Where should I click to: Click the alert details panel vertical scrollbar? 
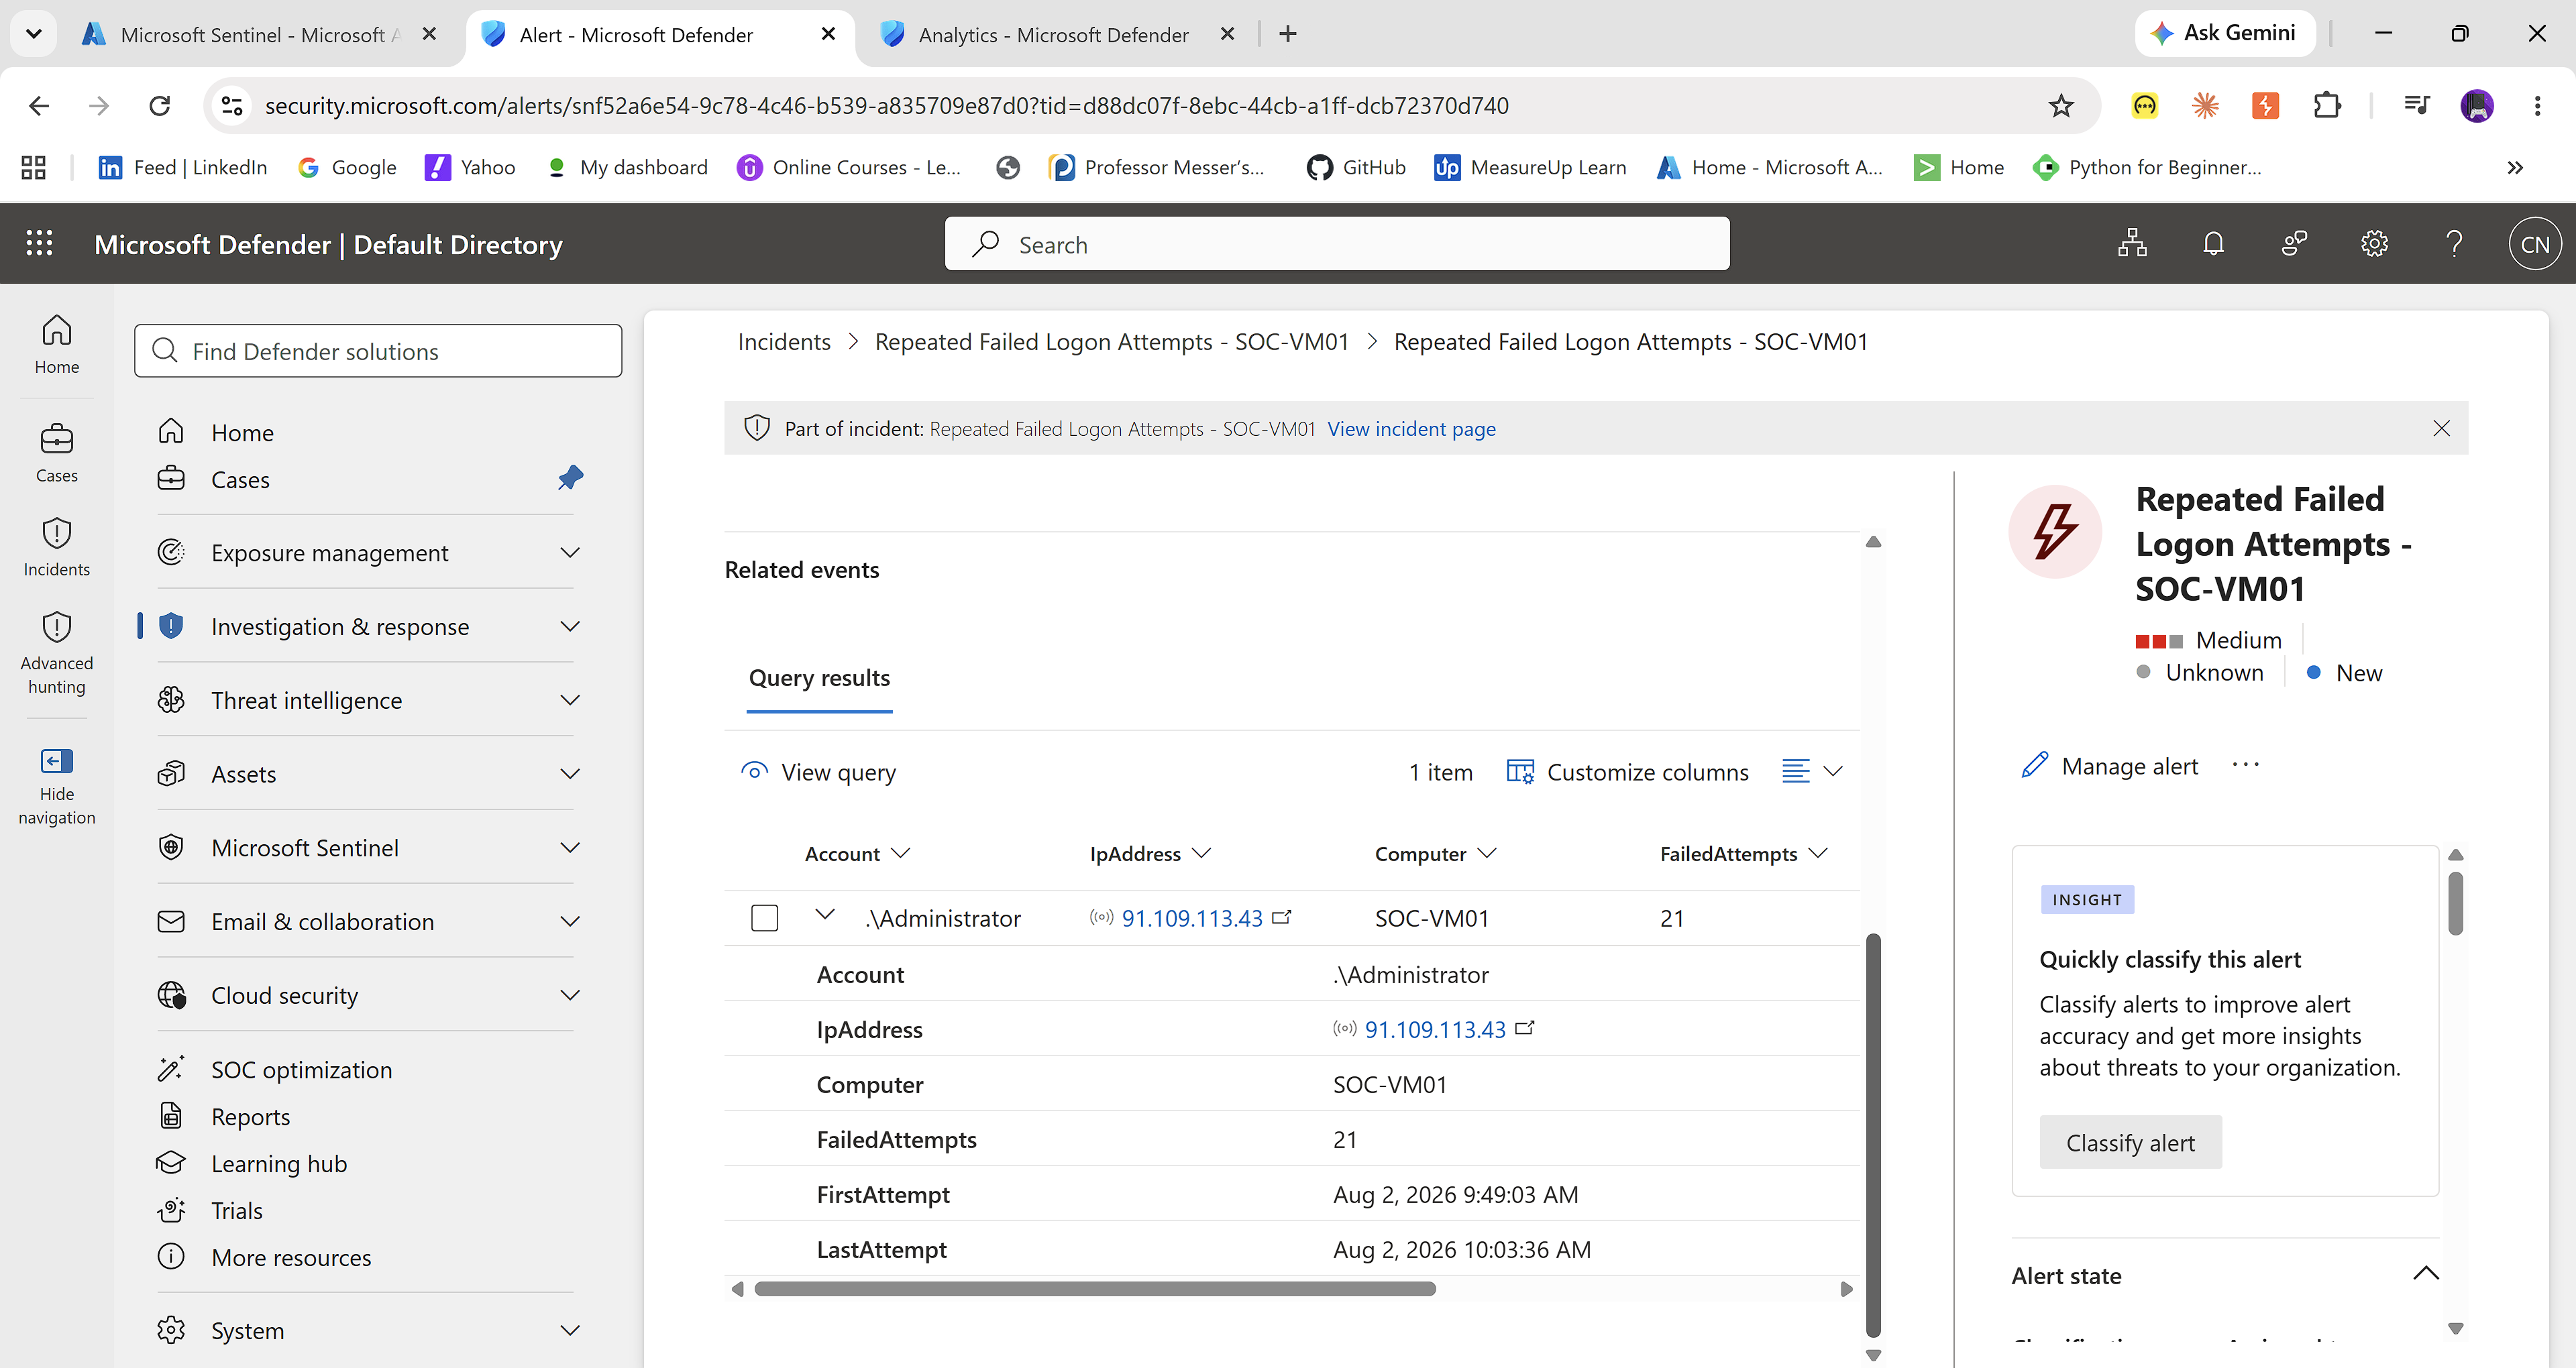tap(2455, 903)
